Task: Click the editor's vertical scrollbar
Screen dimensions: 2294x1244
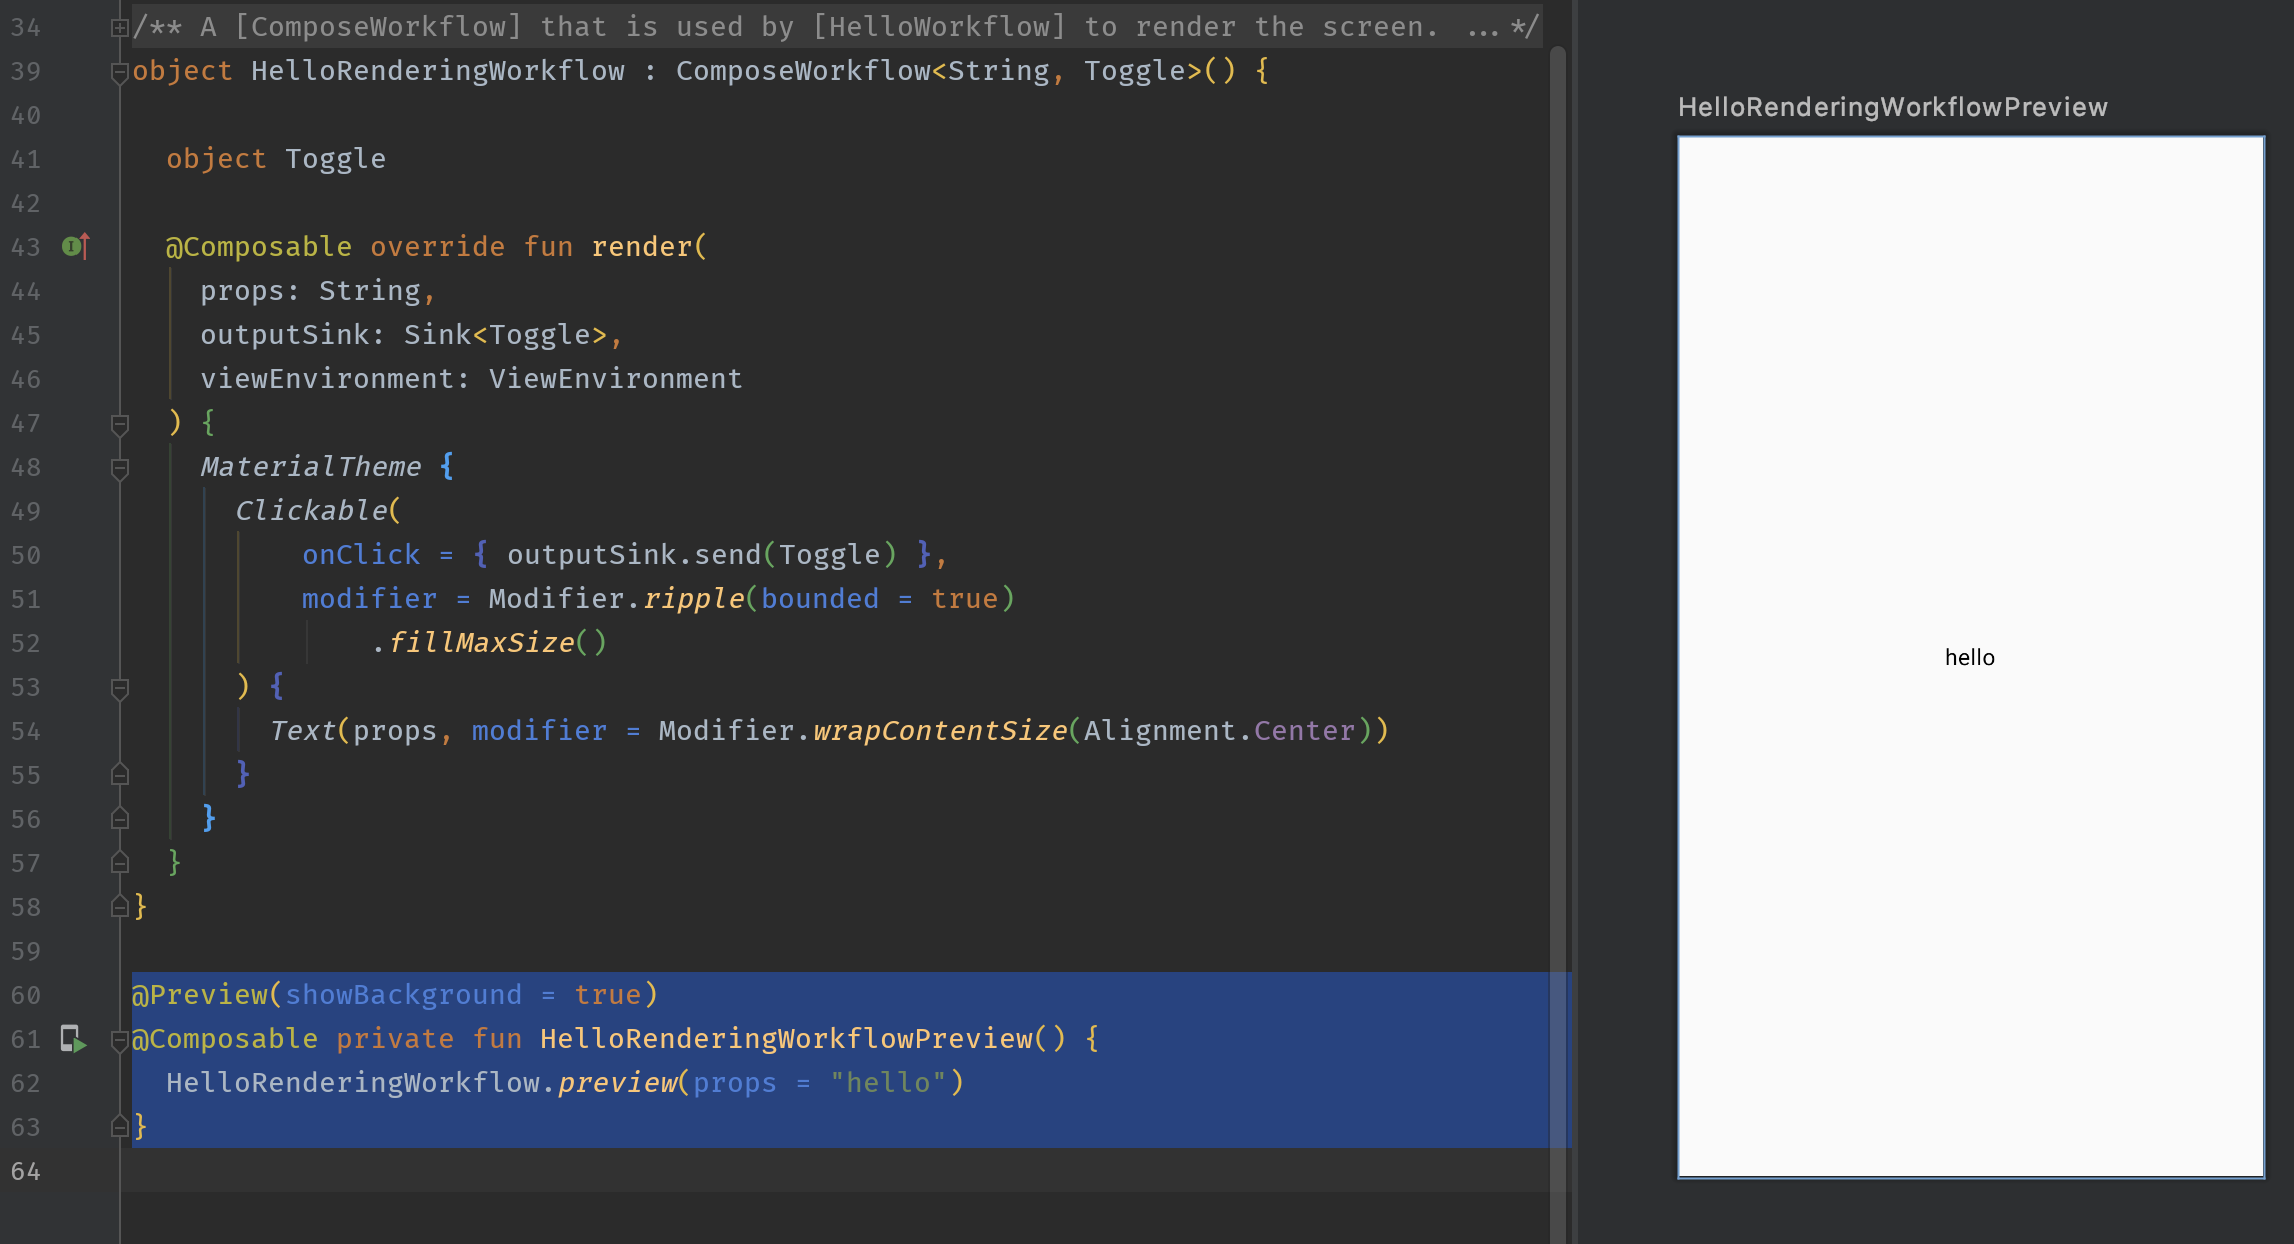Action: click(x=1557, y=600)
